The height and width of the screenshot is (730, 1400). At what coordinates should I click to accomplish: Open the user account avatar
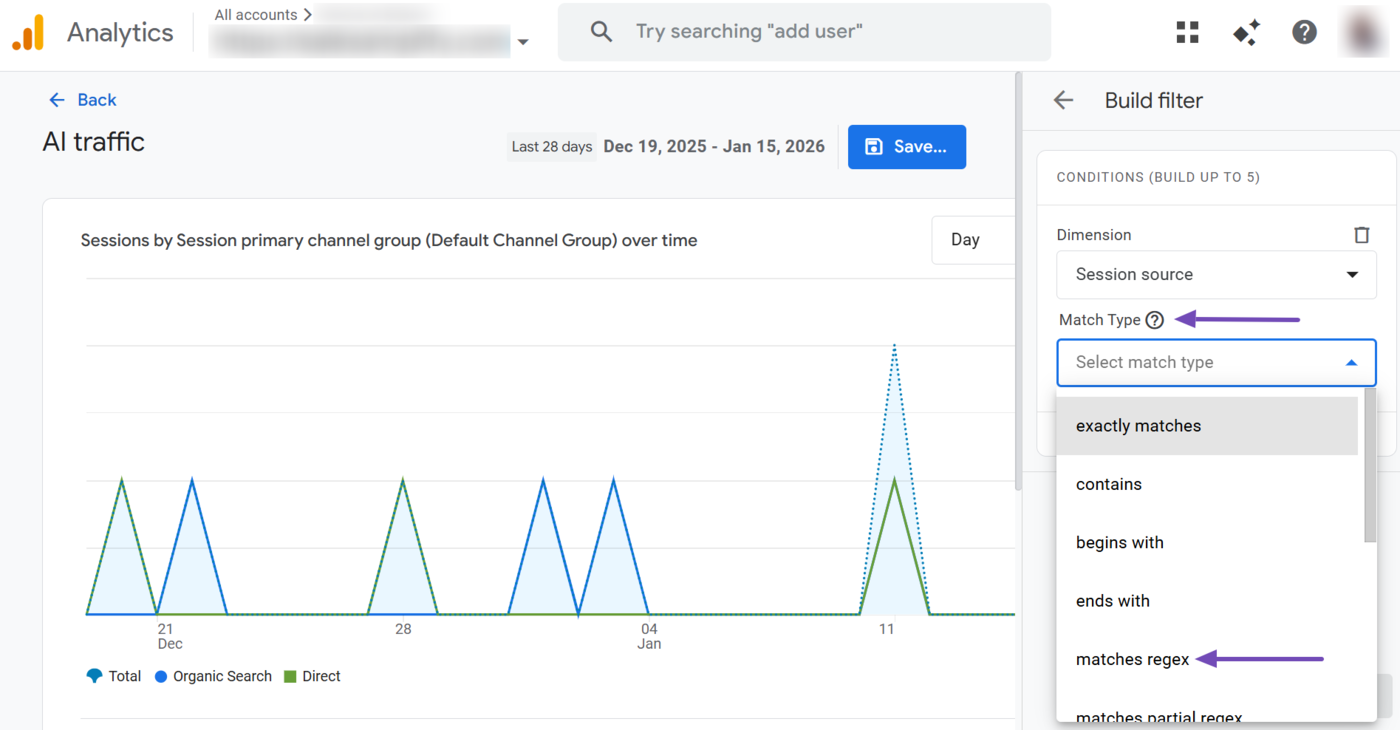point(1362,32)
